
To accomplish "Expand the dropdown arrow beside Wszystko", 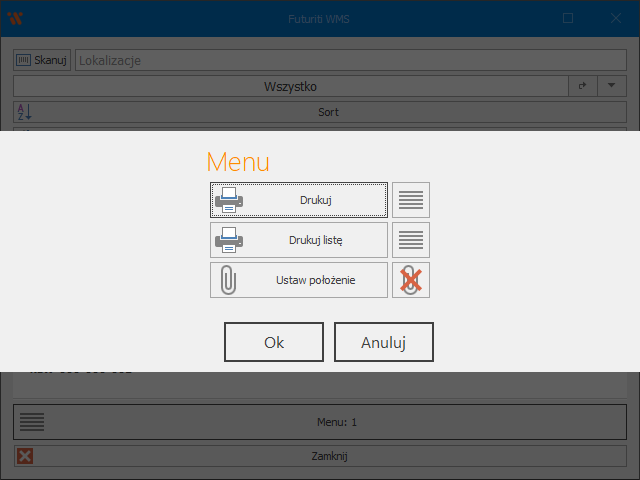I will 611,86.
